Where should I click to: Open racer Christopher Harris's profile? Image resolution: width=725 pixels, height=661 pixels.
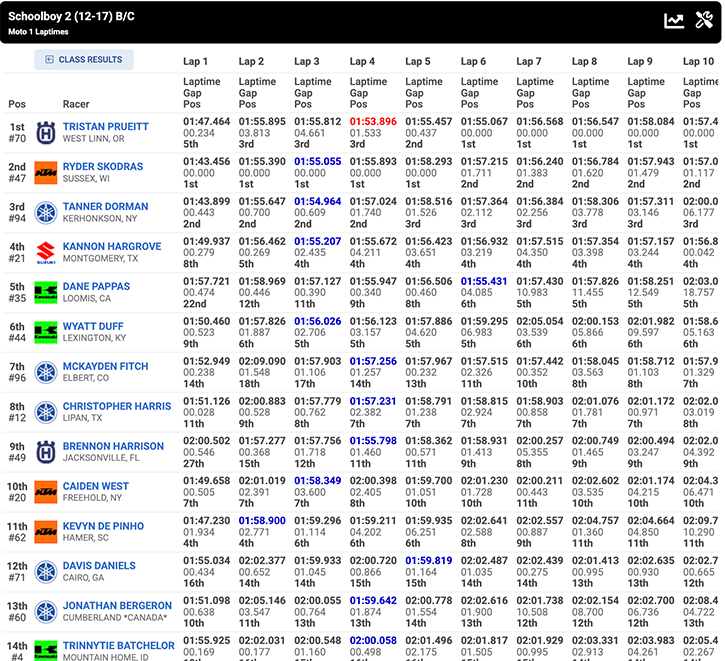117,406
